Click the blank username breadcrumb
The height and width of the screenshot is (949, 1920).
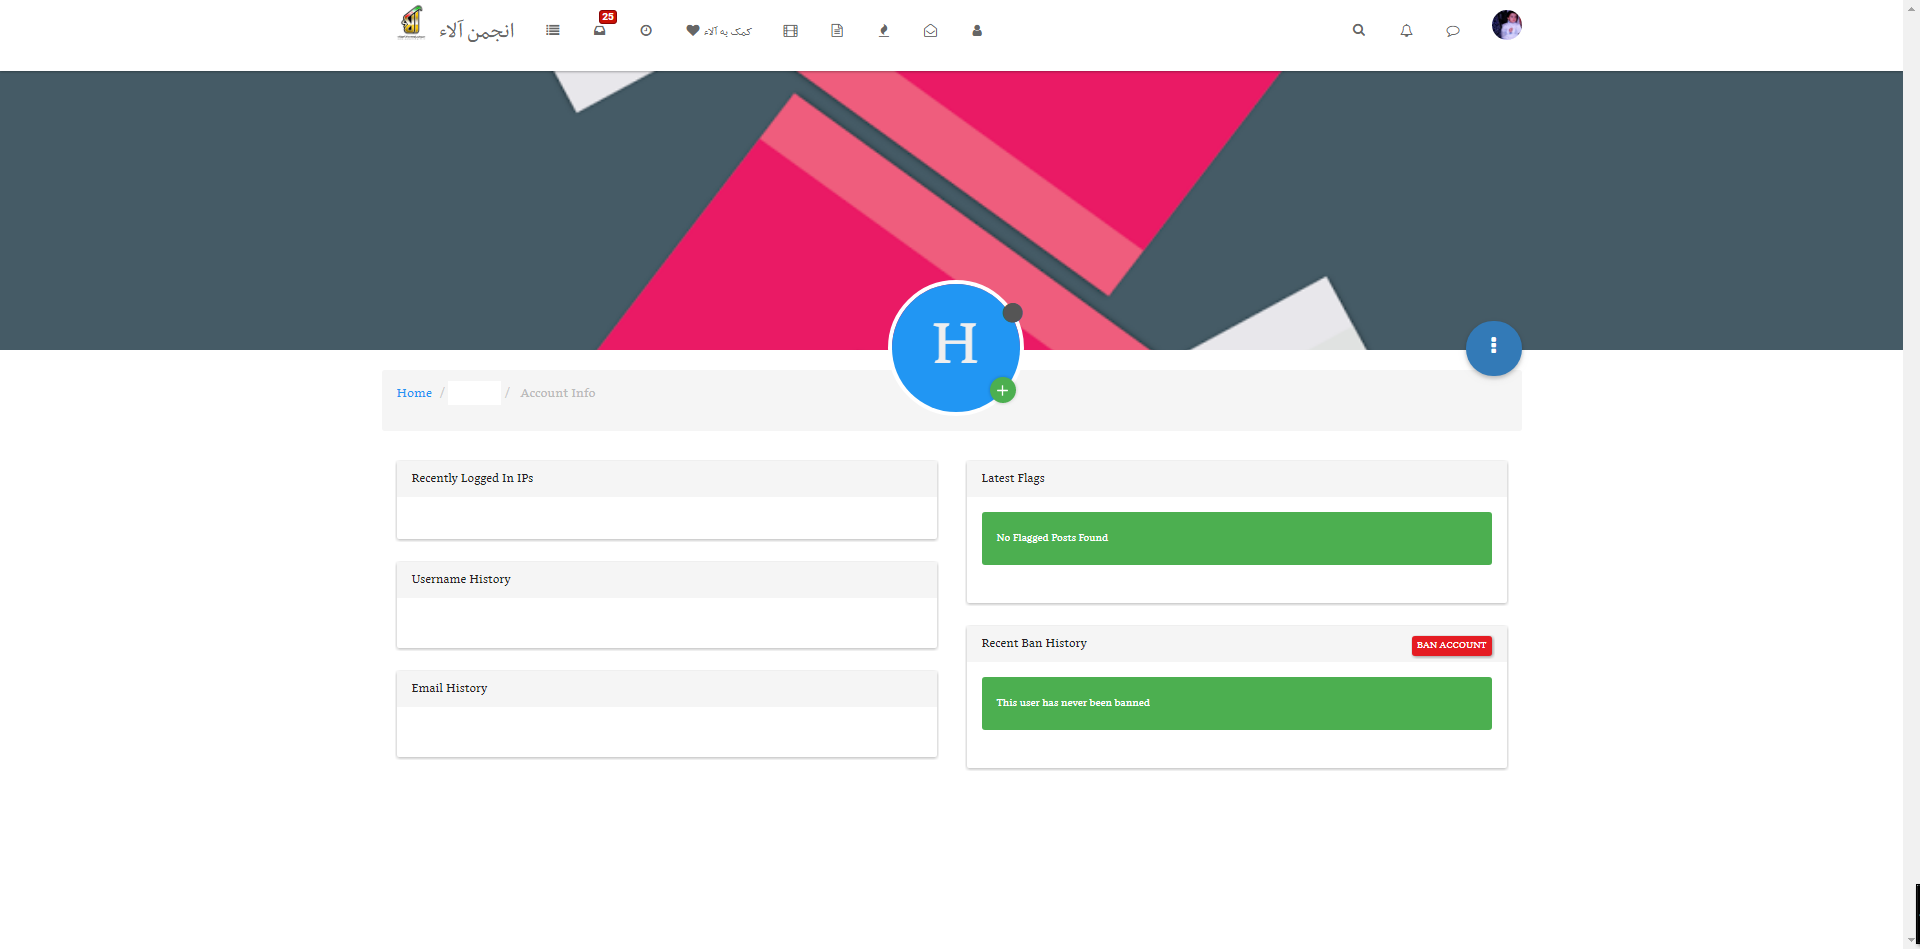(x=474, y=393)
